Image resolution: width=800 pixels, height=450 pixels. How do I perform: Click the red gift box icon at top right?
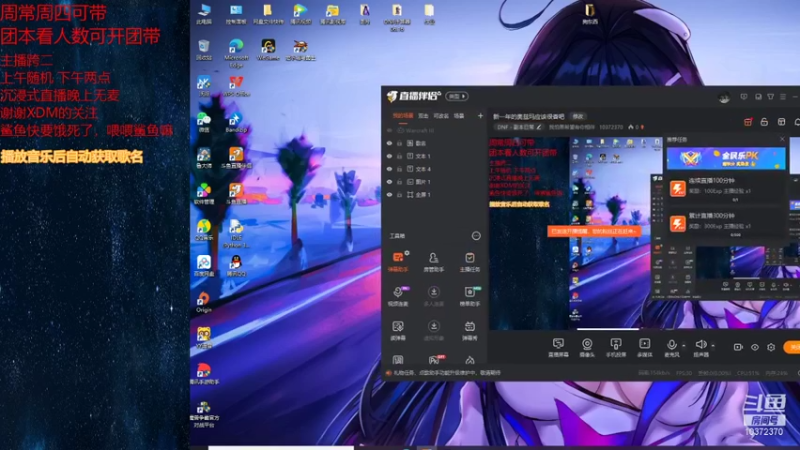click(748, 122)
